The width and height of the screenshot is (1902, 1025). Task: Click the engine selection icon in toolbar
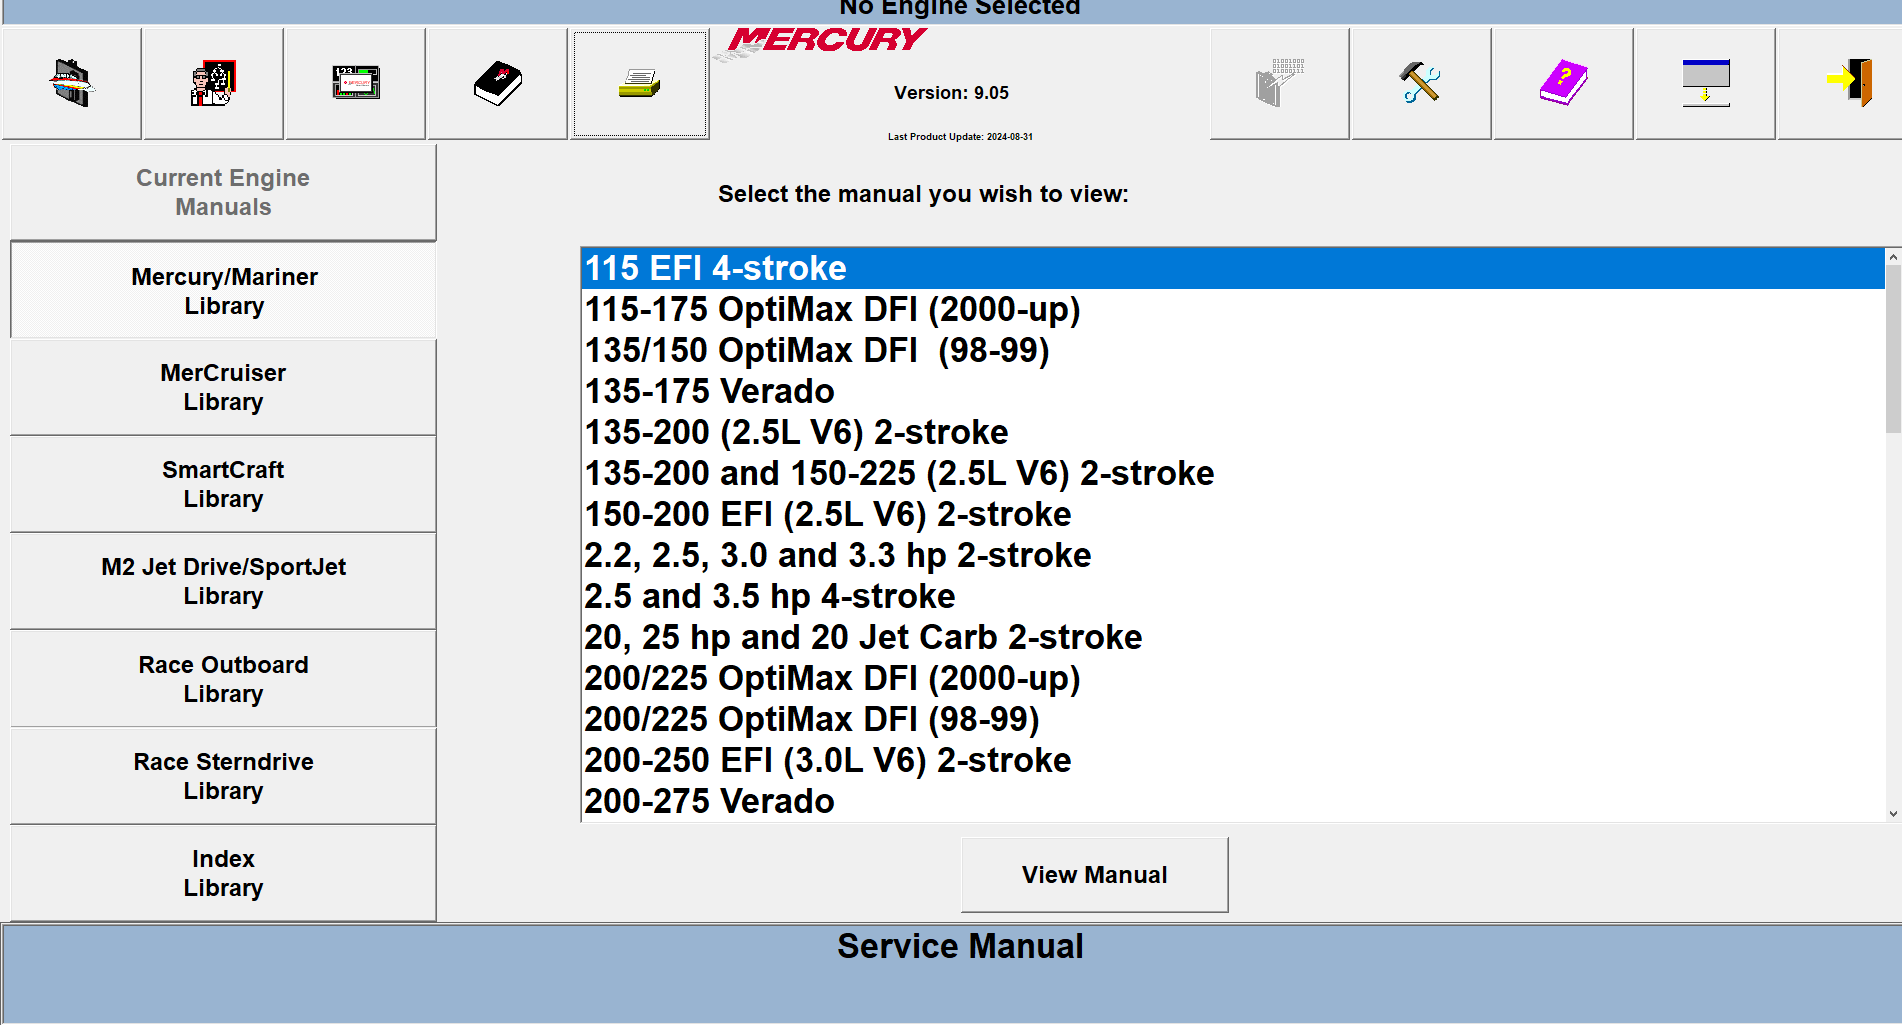tap(71, 83)
